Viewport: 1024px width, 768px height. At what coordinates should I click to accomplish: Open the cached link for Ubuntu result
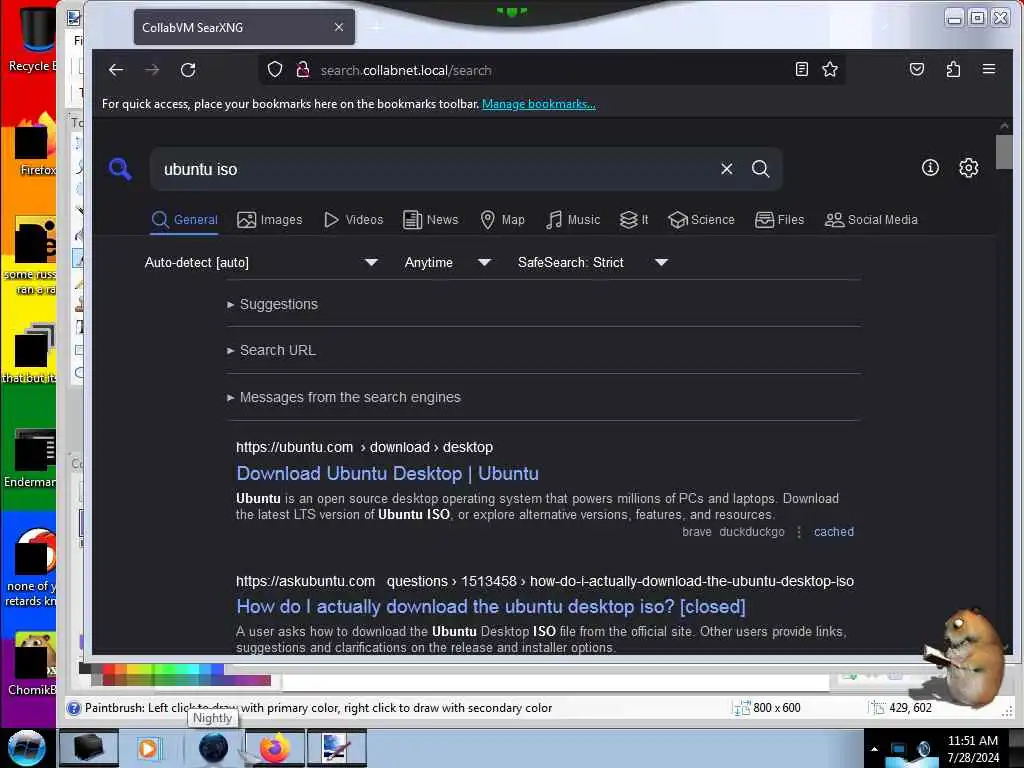point(833,532)
